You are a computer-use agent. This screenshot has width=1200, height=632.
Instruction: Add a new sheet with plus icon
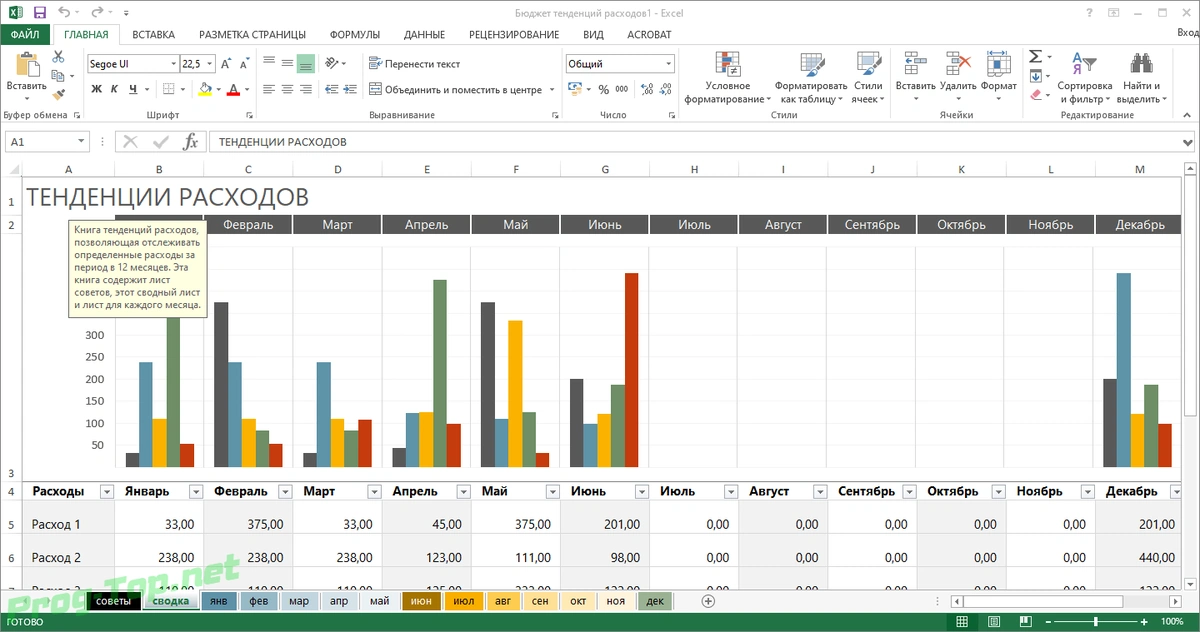pos(708,601)
